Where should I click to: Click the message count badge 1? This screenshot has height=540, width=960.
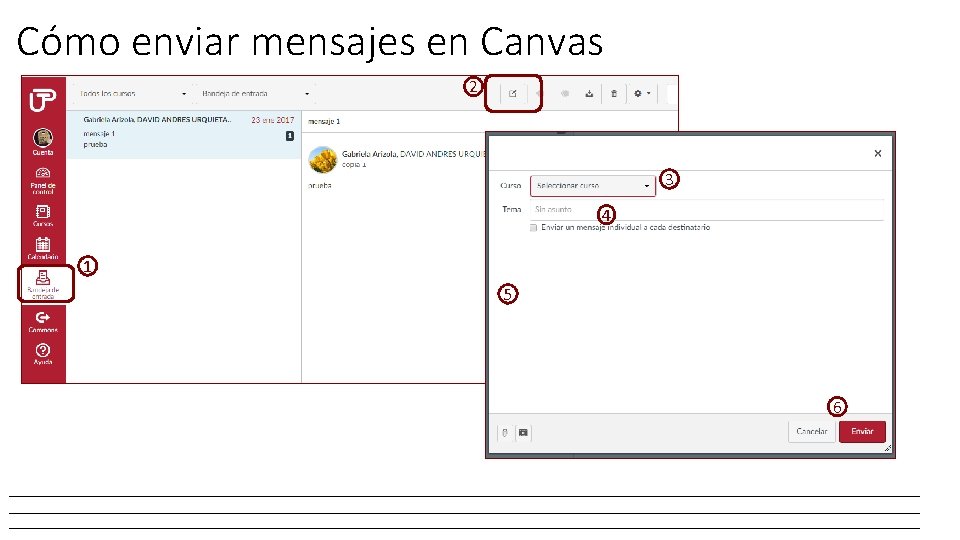point(290,136)
